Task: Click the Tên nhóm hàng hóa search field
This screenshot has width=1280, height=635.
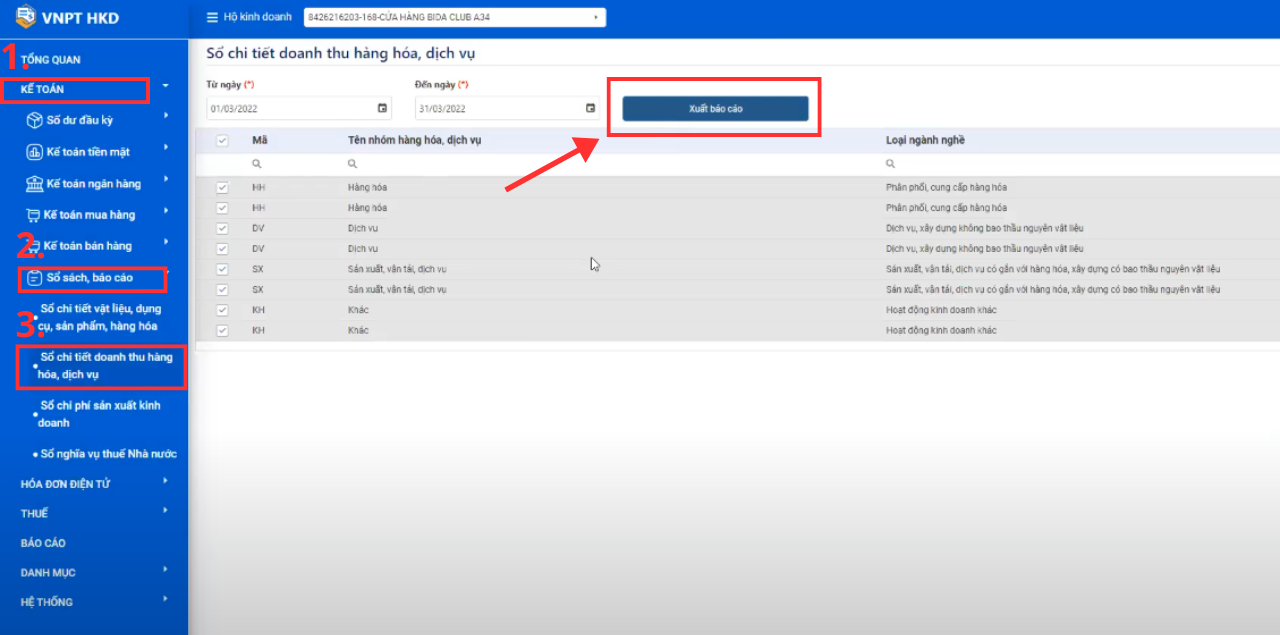Action: coord(600,163)
